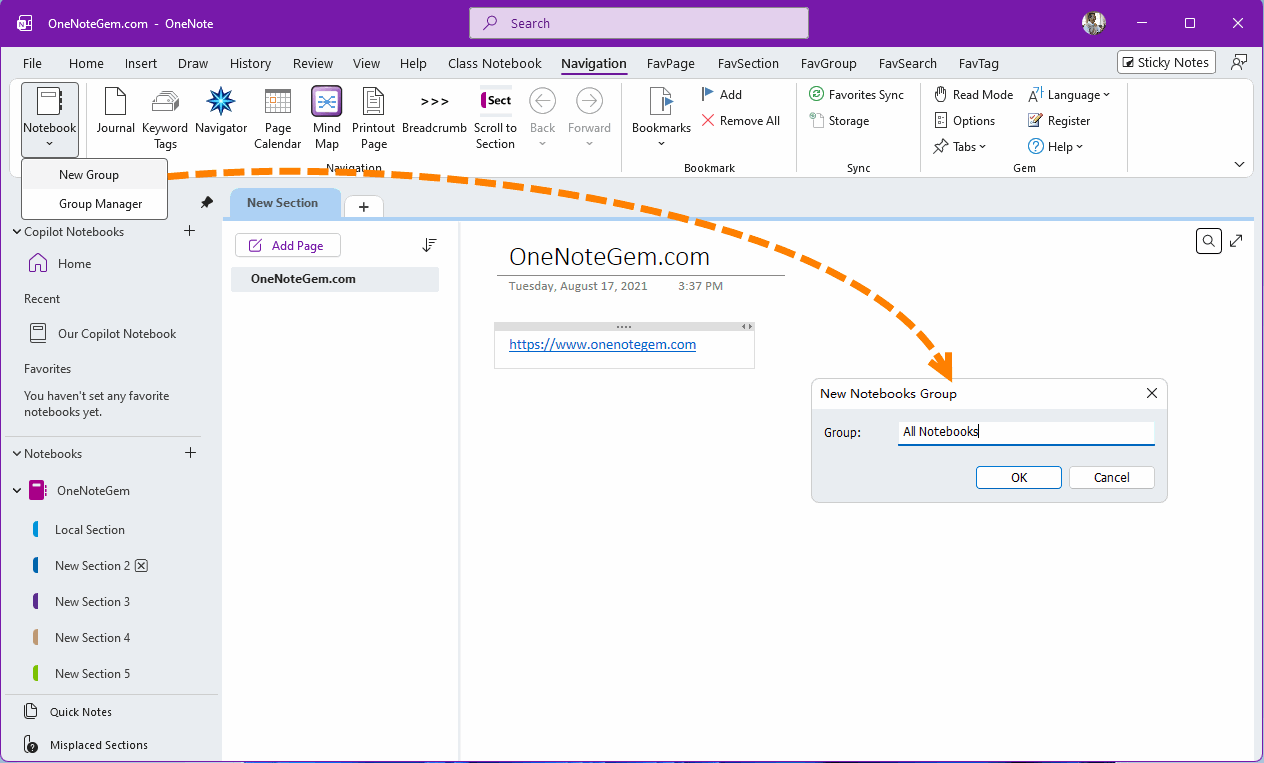
Task: Add a new Copilot notebook
Action: 190,231
